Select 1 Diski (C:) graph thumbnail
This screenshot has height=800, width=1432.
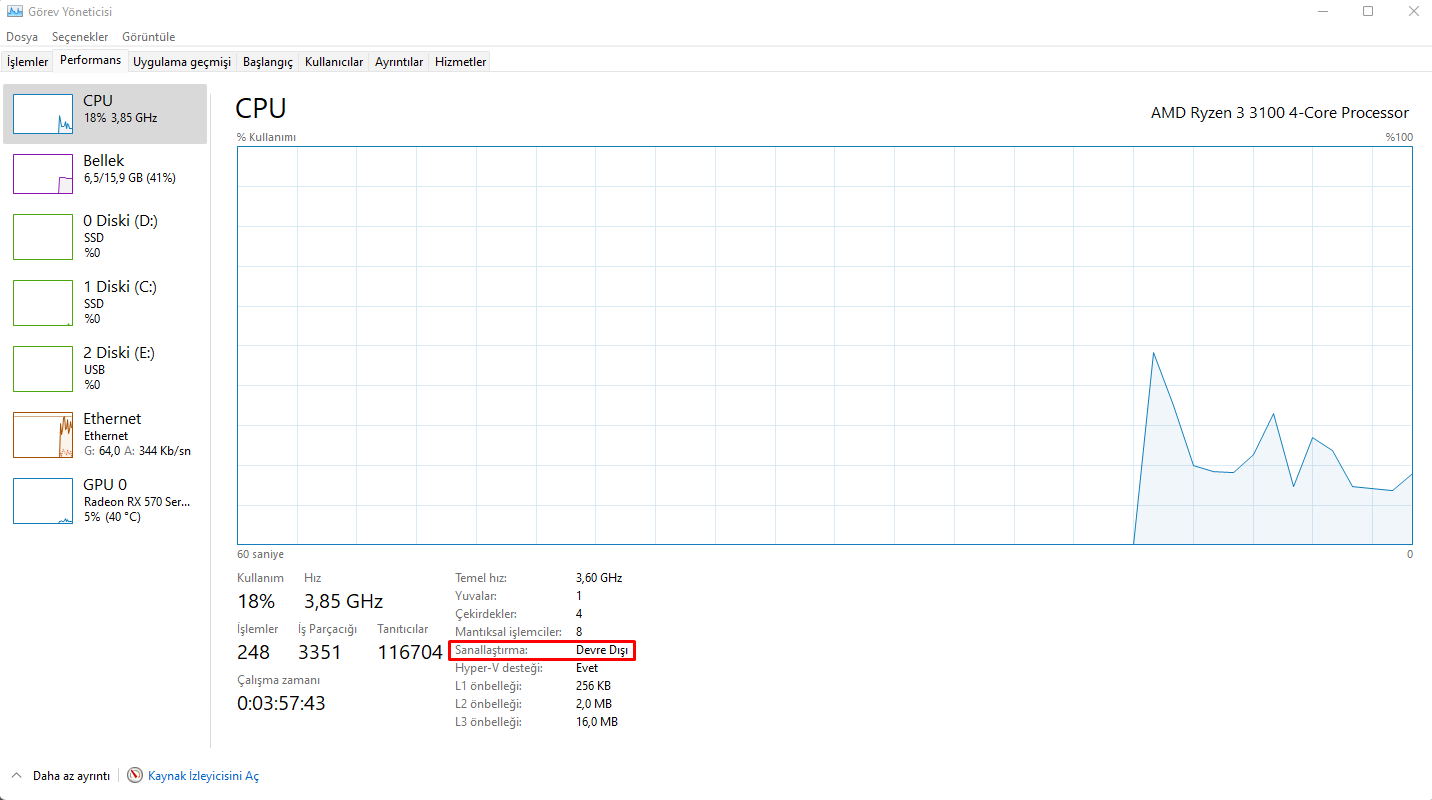click(x=43, y=303)
